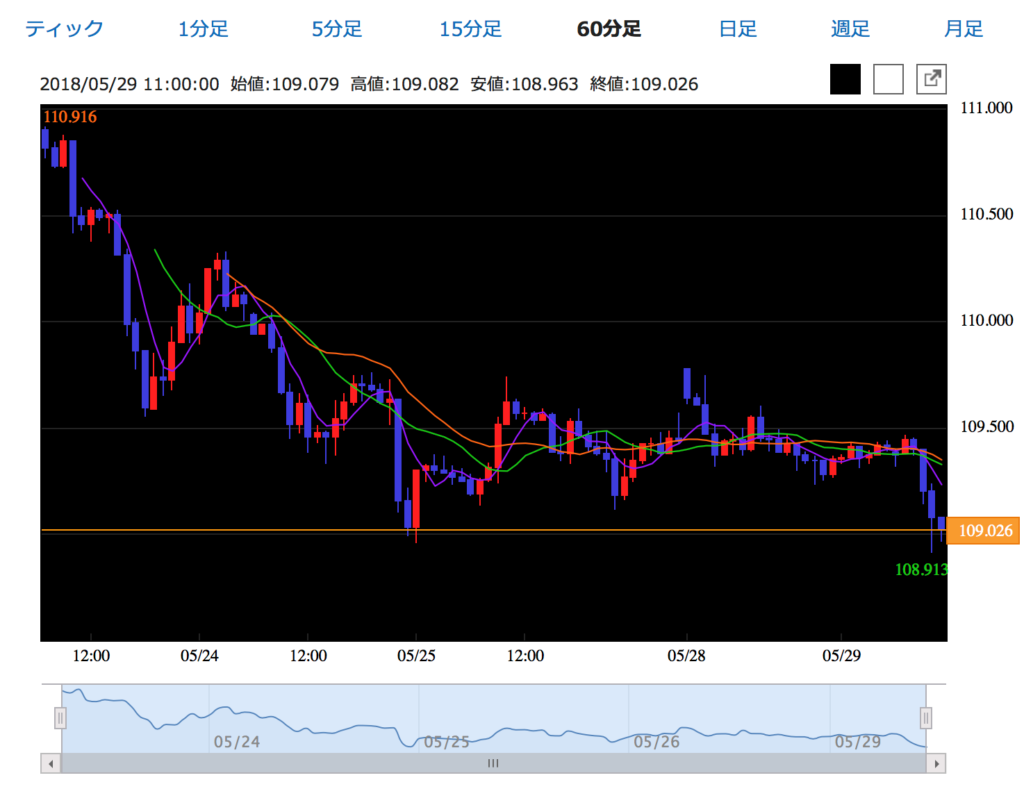Switch to the 日足 daily tab
This screenshot has height=789, width=1024.
737,29
